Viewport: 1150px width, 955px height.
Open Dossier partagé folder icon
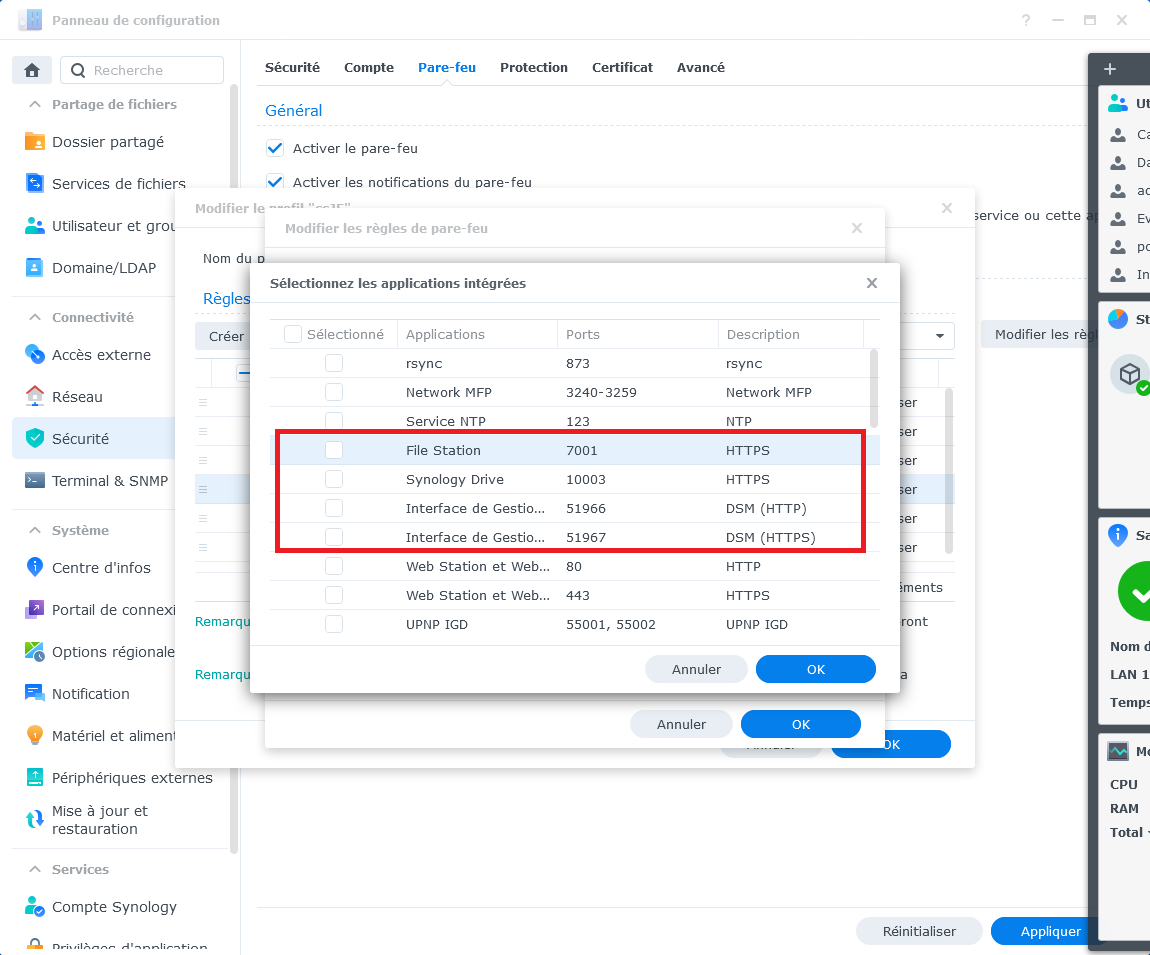click(x=35, y=142)
